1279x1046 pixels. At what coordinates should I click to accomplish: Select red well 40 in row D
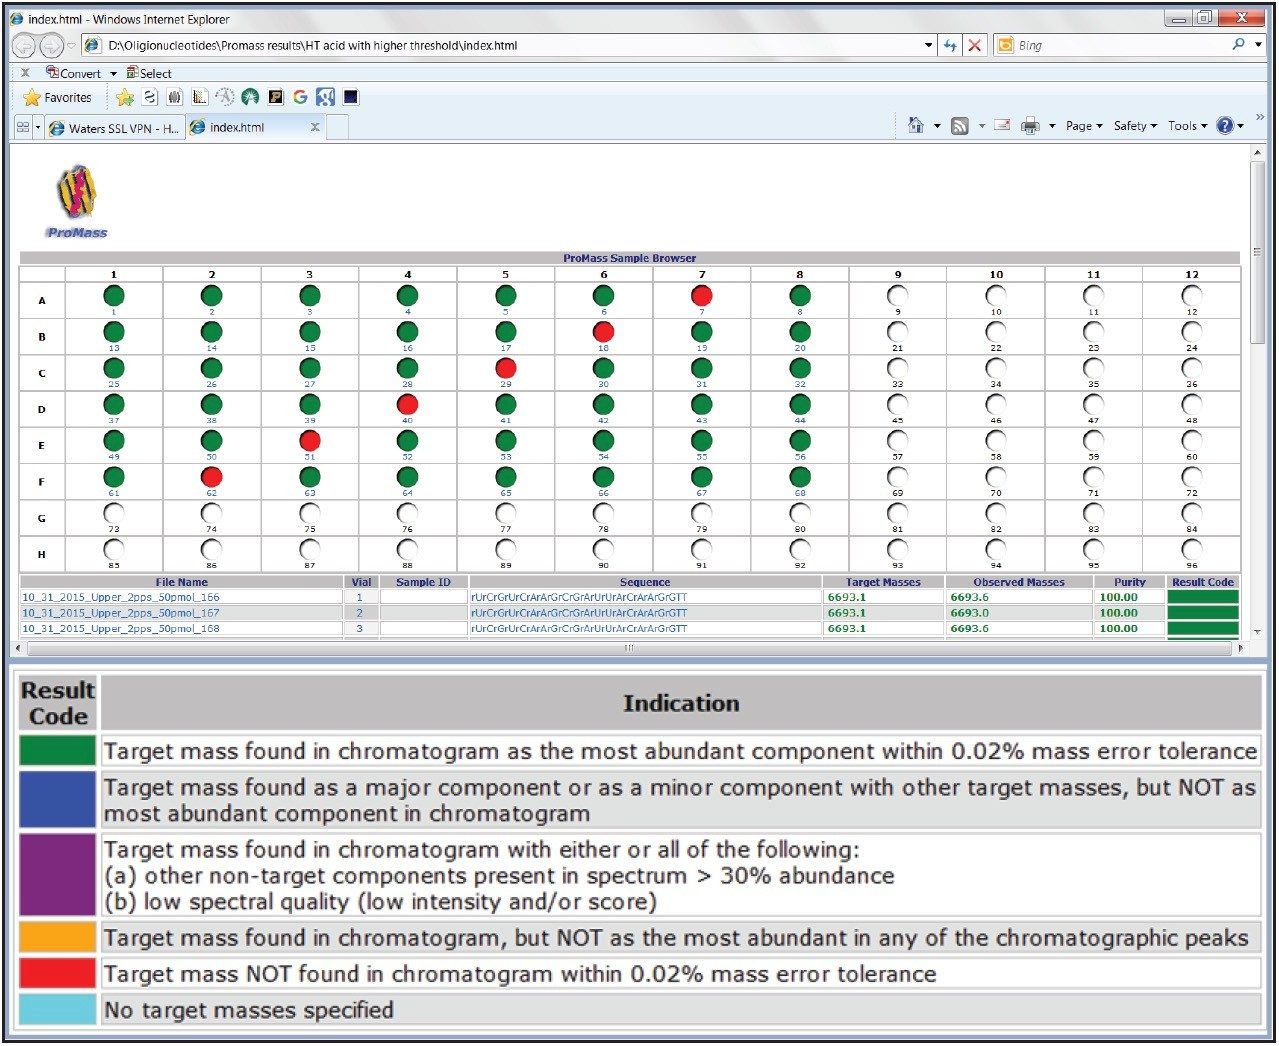[407, 405]
